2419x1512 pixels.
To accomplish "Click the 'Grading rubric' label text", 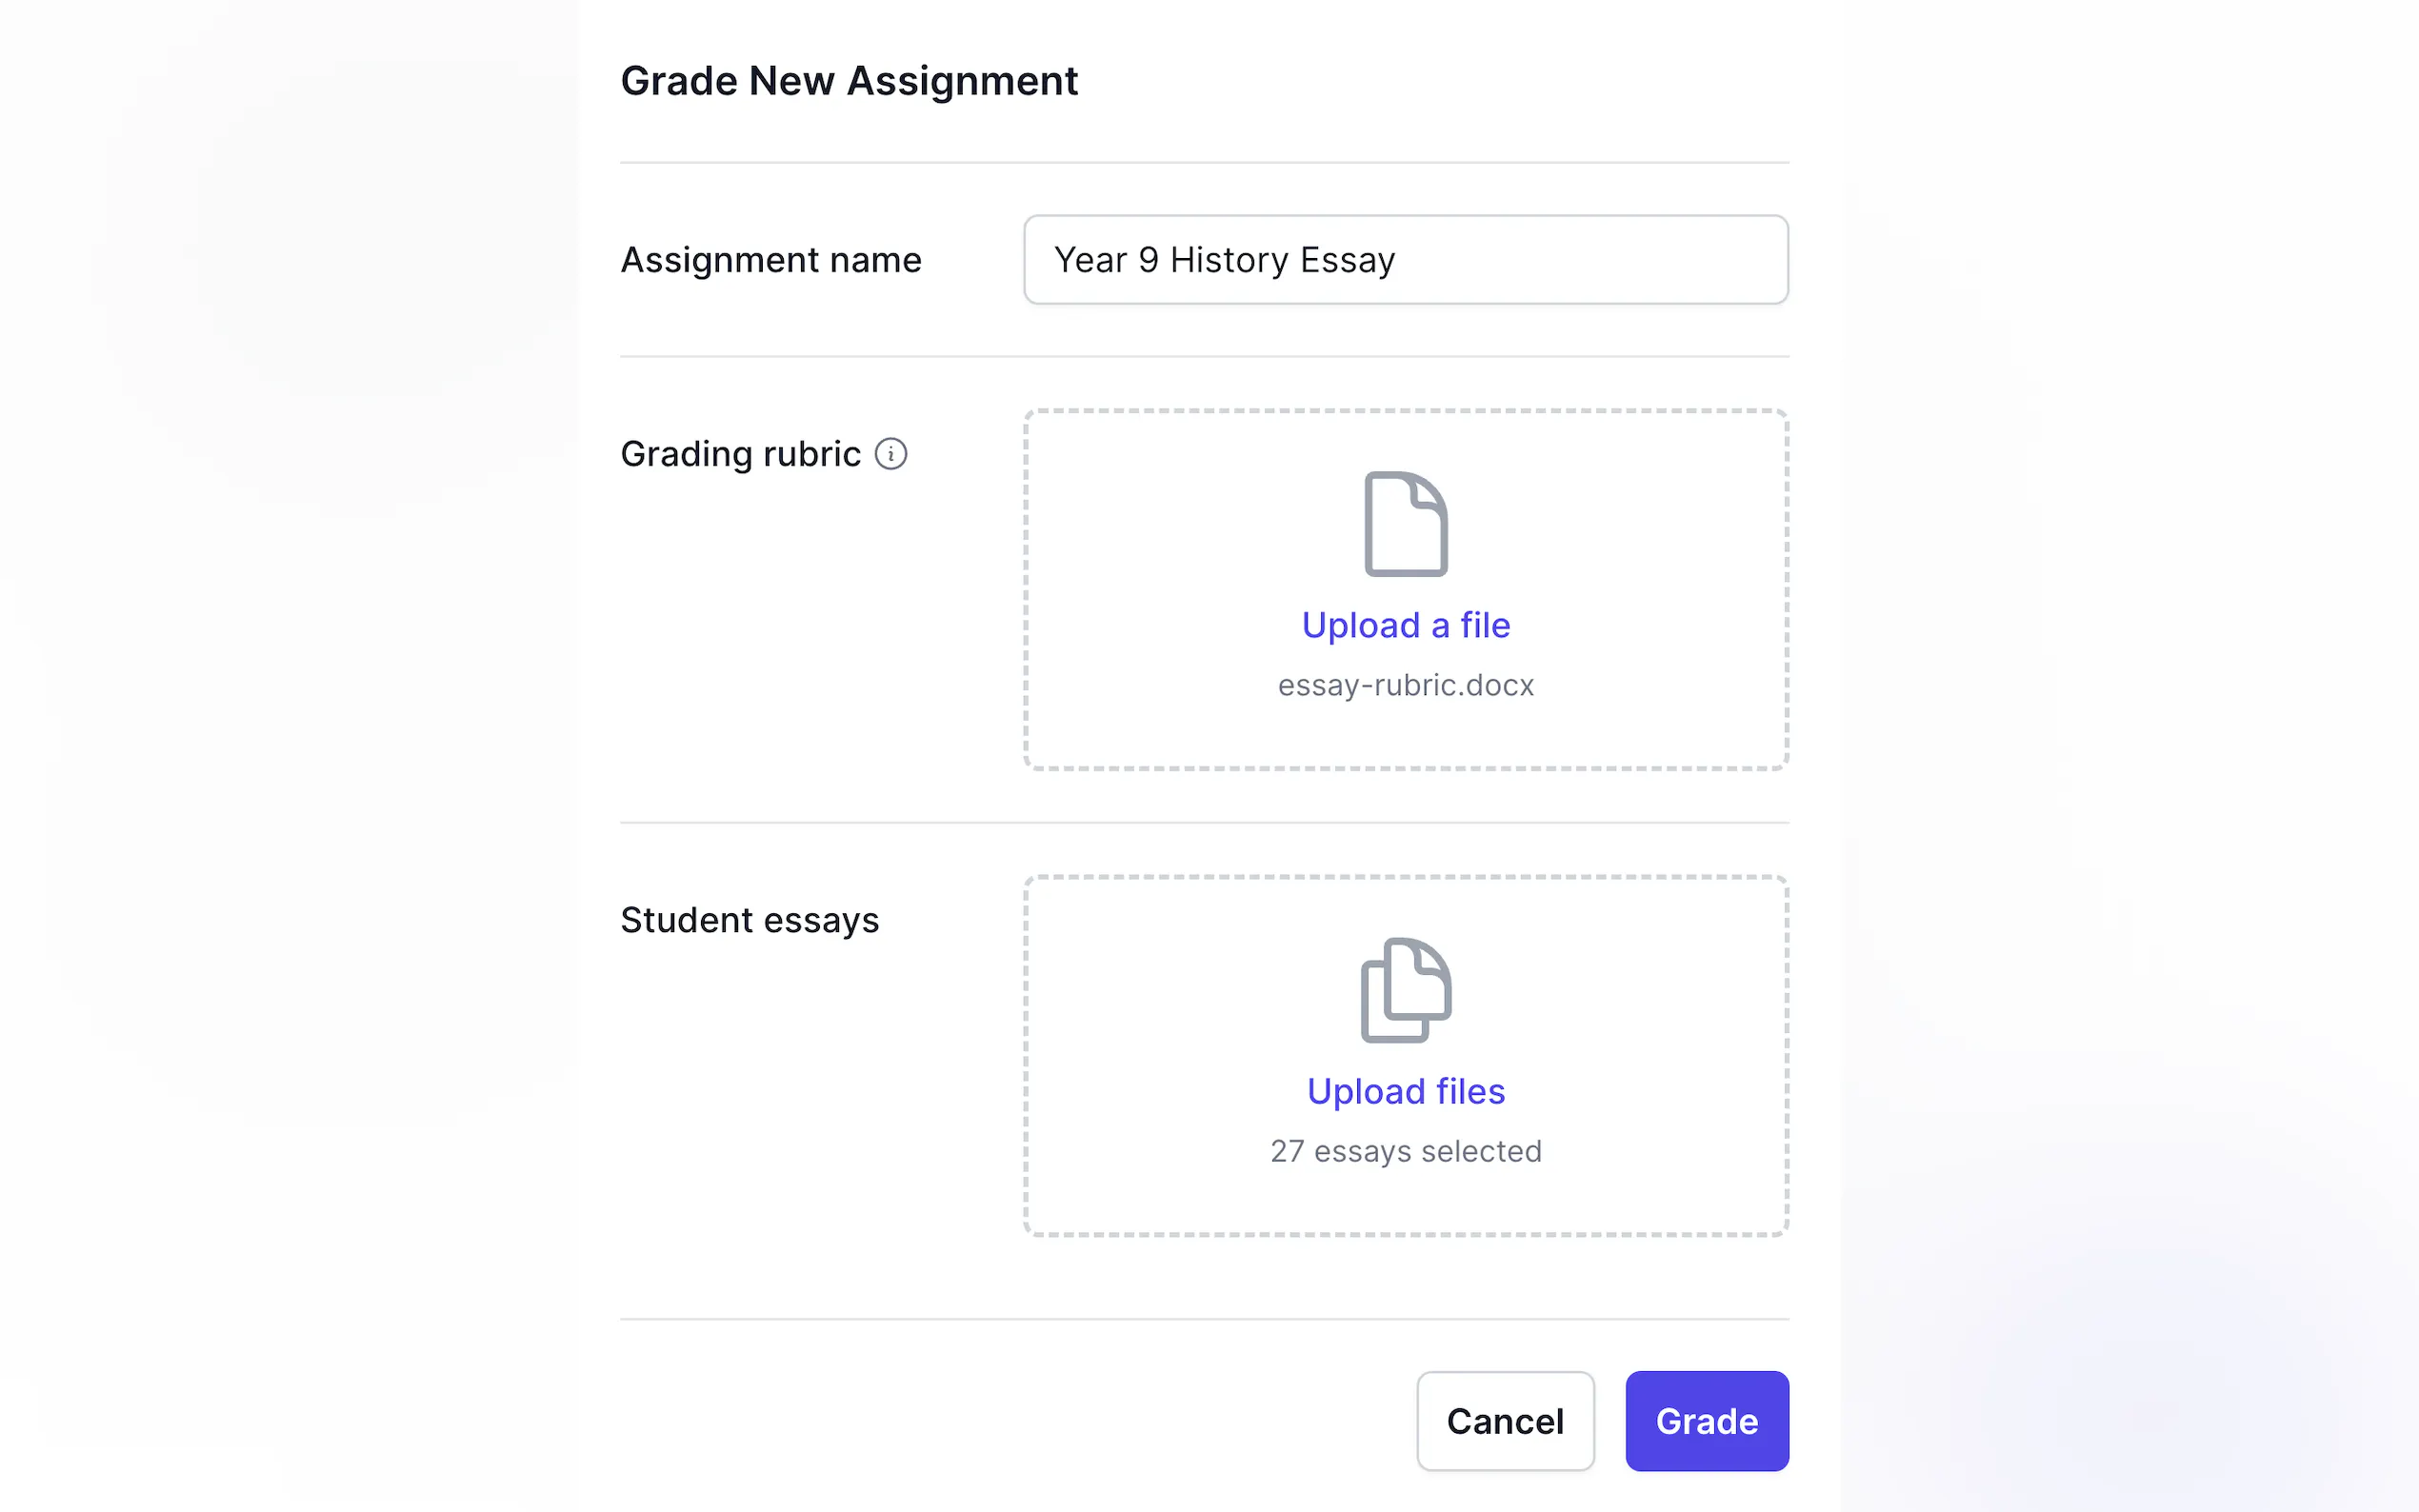I will pos(740,454).
